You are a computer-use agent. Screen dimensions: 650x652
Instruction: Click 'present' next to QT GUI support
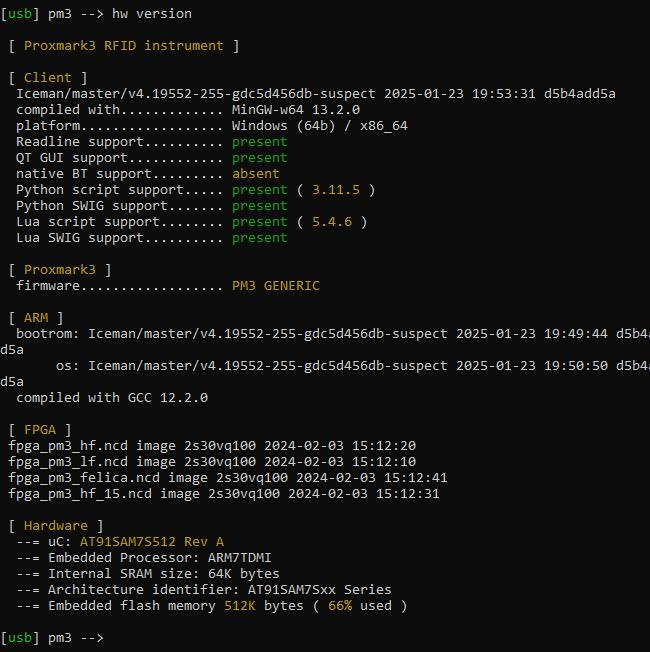[x=260, y=158]
